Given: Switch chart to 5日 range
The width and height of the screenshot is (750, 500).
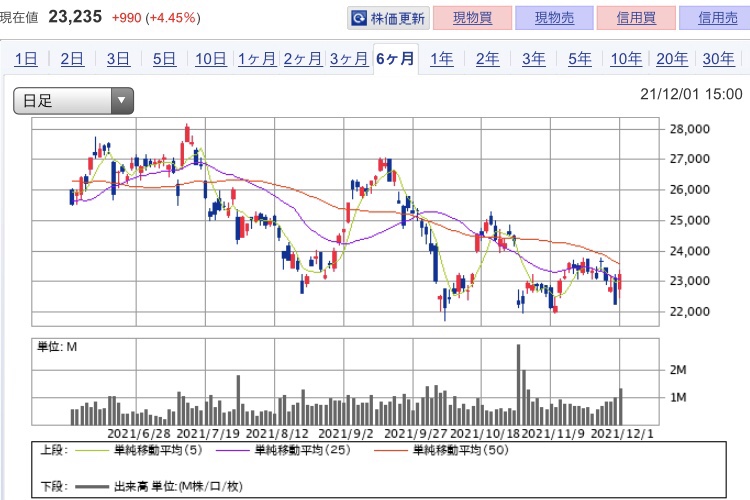Looking at the screenshot, I should [165, 59].
